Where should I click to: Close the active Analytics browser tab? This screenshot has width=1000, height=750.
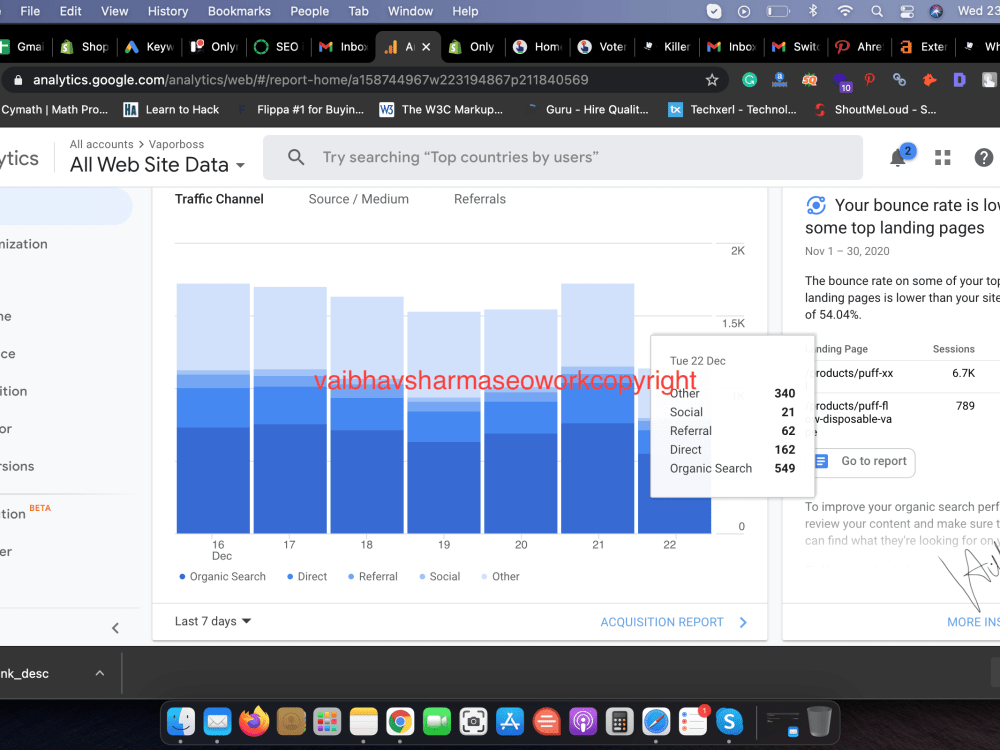(x=426, y=47)
